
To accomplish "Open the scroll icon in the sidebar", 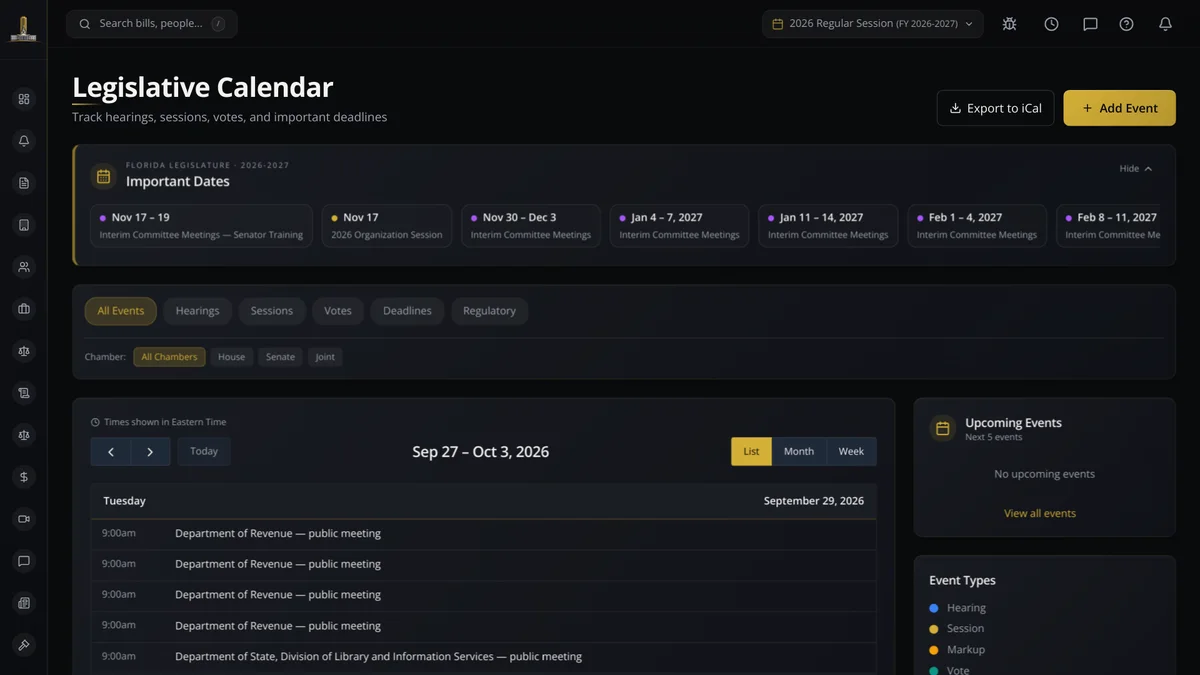I will pyautogui.click(x=24, y=393).
